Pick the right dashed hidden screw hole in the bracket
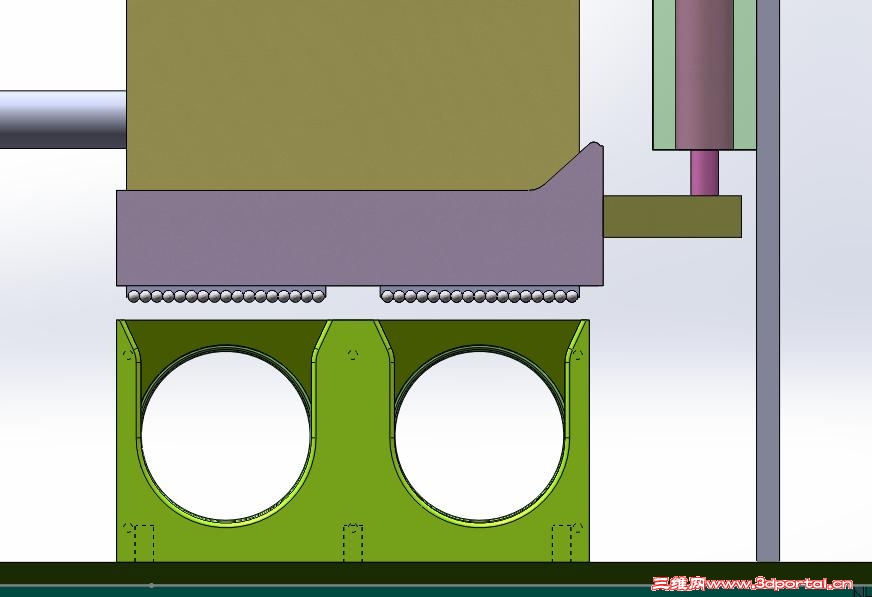The height and width of the screenshot is (597, 872). [562, 543]
